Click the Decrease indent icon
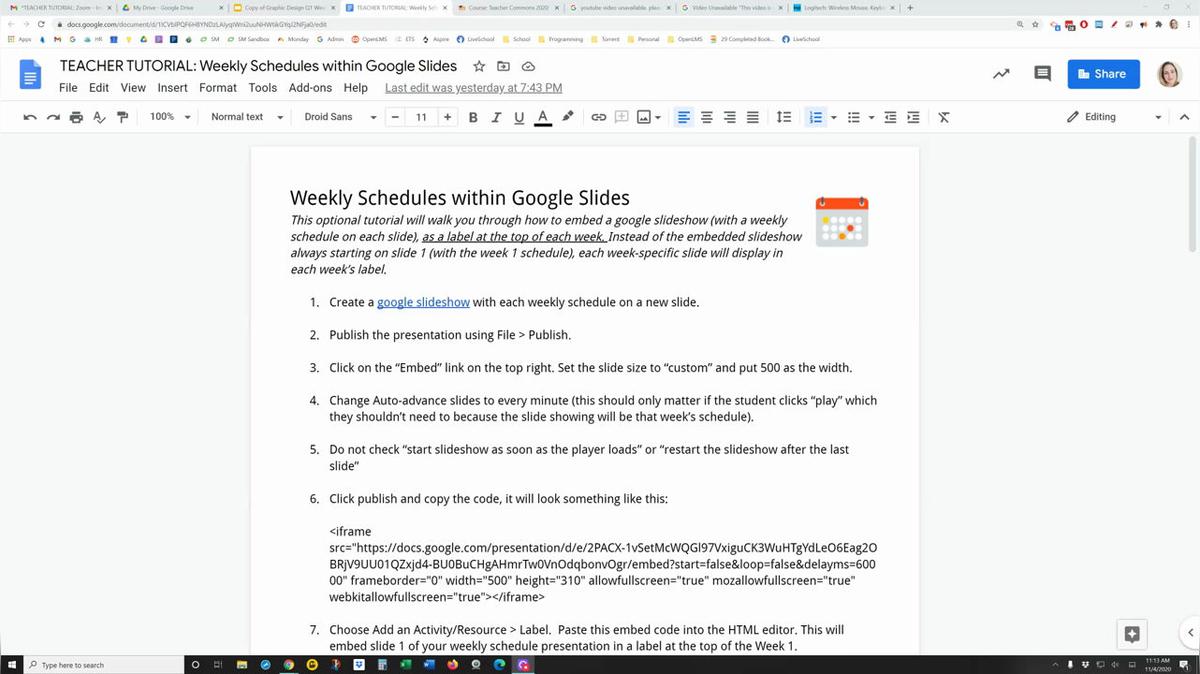Image resolution: width=1200 pixels, height=674 pixels. point(890,117)
